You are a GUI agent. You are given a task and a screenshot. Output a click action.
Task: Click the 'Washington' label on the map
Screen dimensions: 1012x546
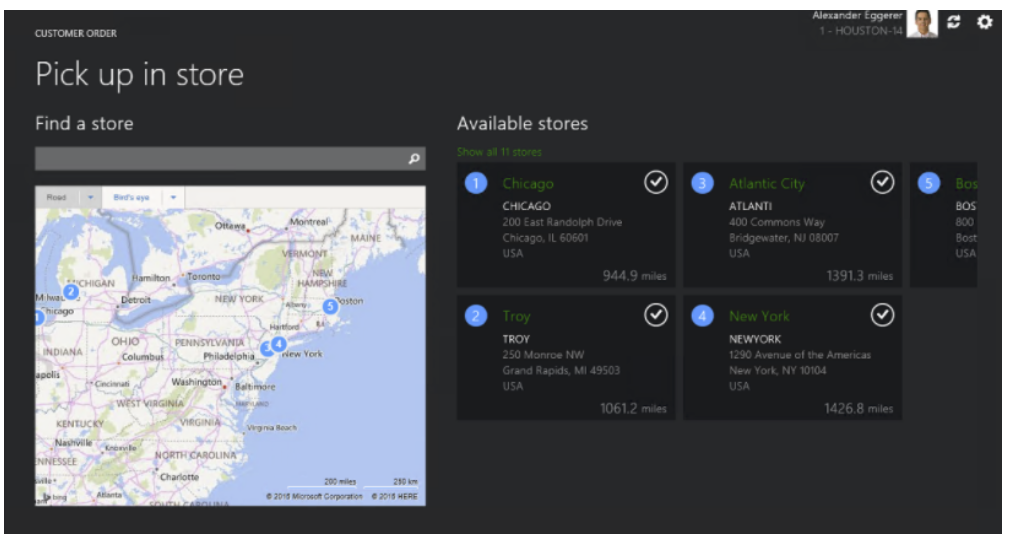(x=196, y=382)
